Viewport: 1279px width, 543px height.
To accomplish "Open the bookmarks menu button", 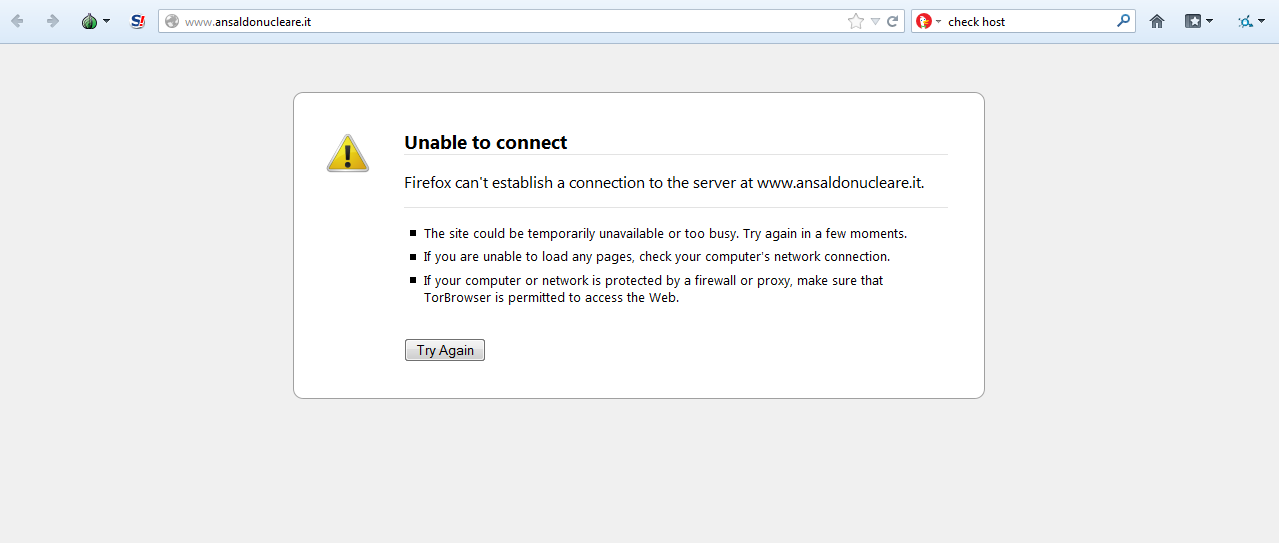I will point(1198,21).
